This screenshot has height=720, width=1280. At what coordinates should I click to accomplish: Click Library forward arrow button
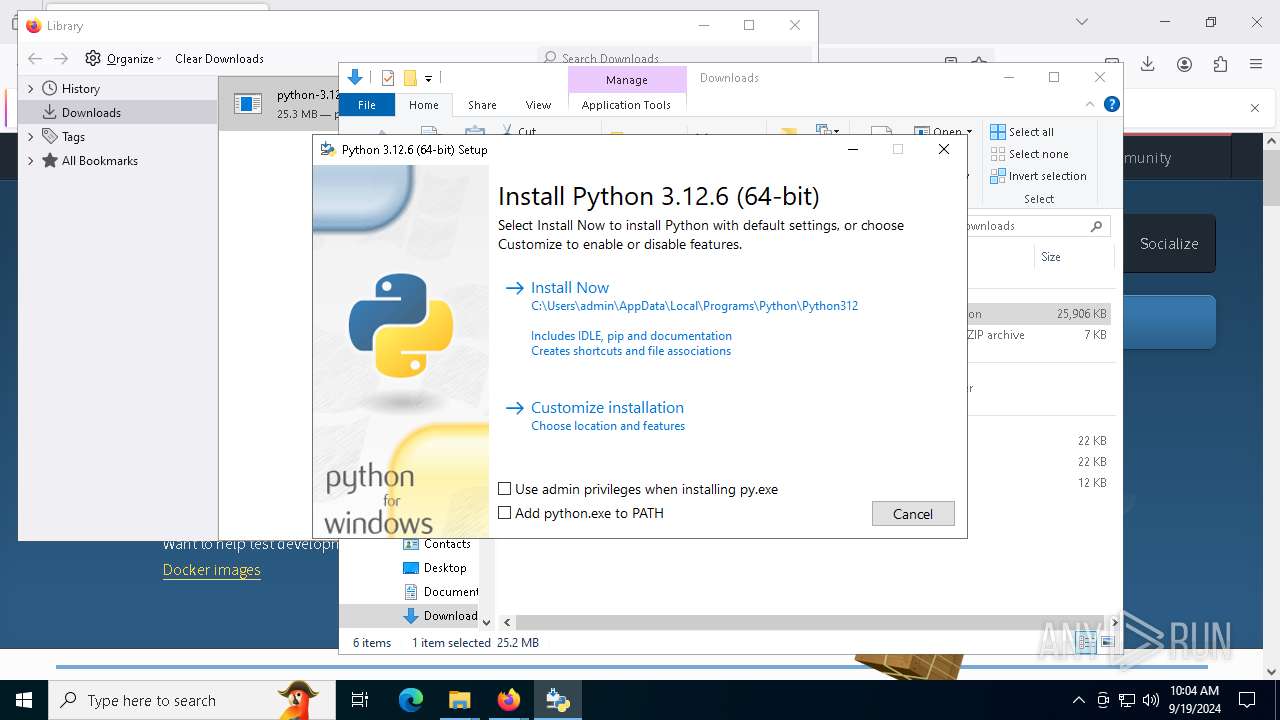[61, 58]
